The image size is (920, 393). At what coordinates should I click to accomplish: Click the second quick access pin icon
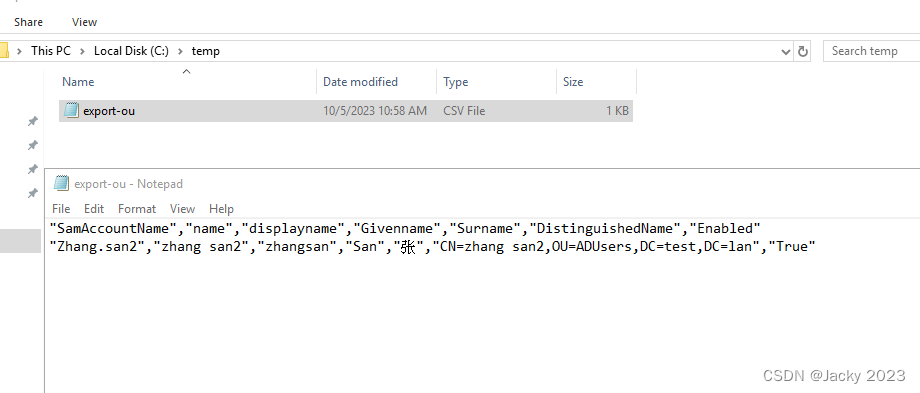[33, 145]
